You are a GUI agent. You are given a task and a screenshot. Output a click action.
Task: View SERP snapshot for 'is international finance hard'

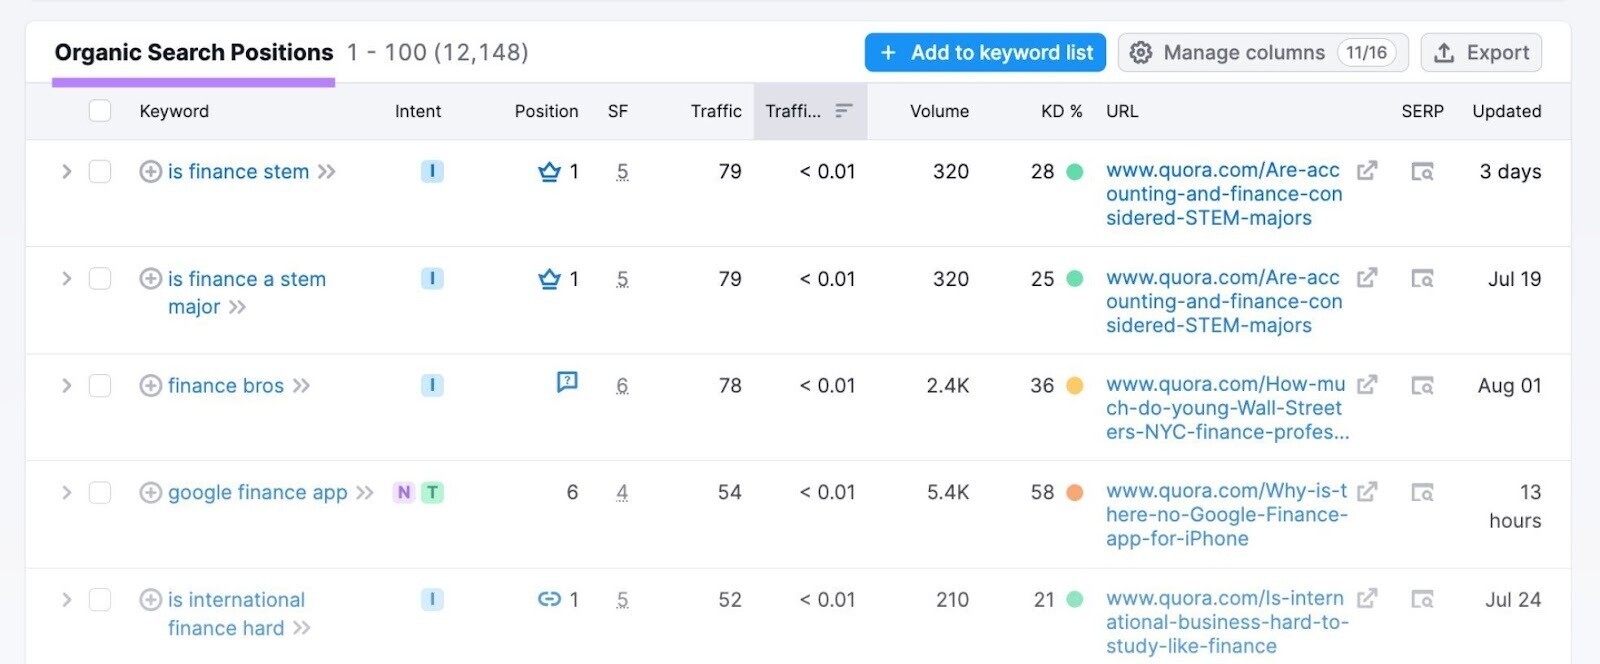(1422, 600)
